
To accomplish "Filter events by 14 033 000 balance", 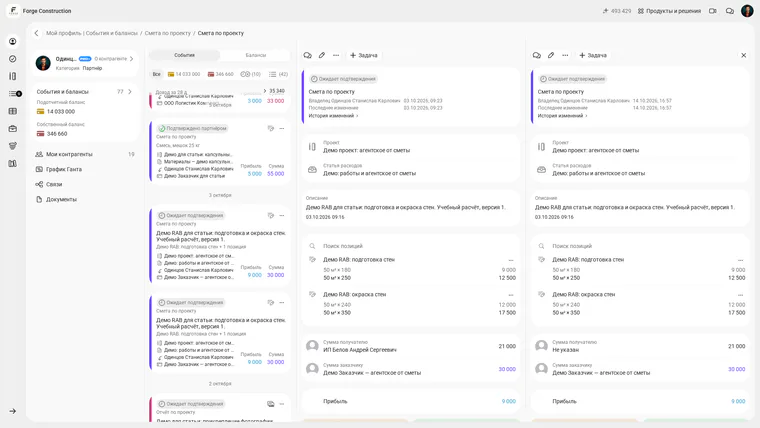I will pos(184,74).
